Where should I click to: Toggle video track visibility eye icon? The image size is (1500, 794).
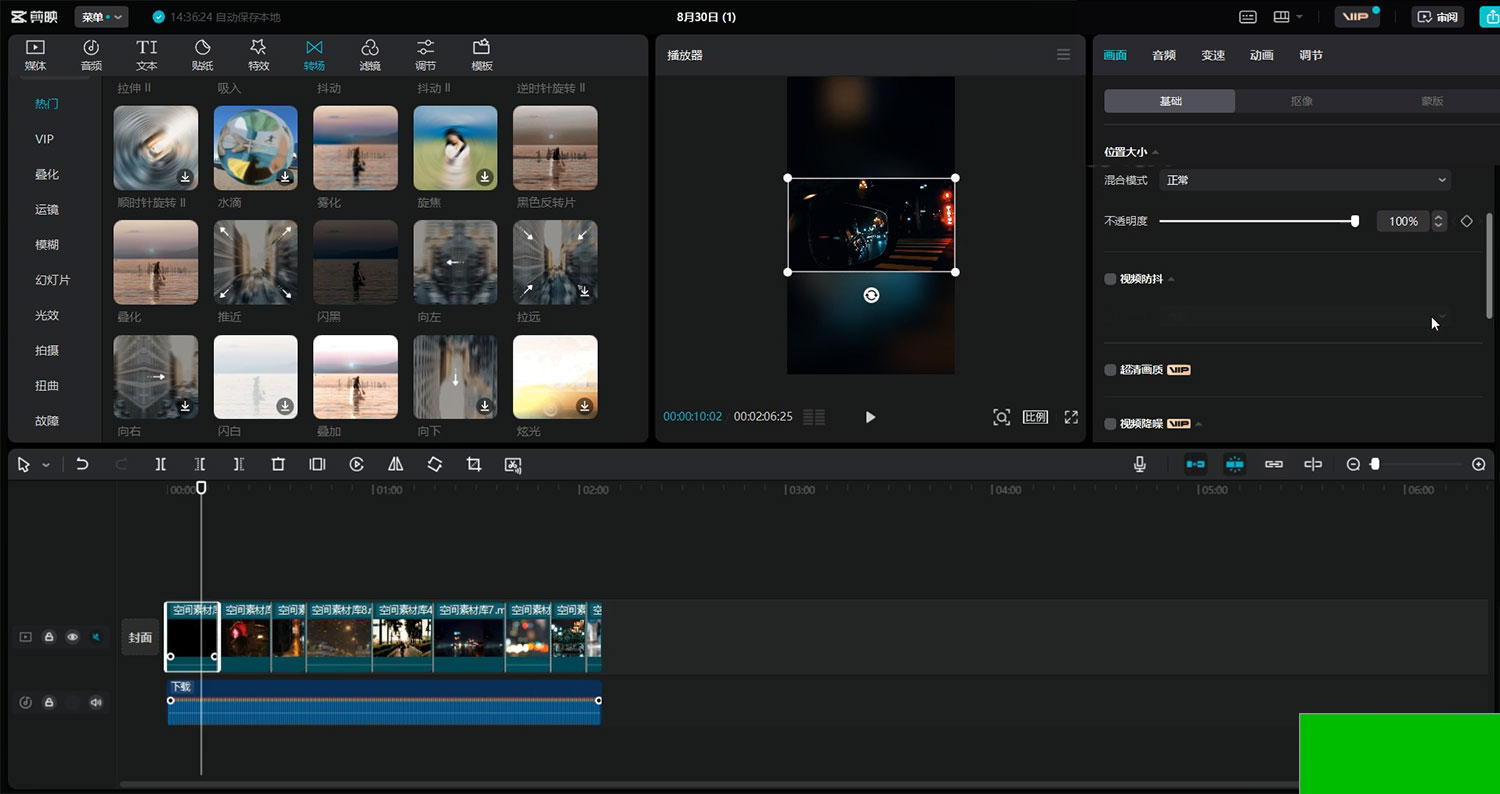point(72,637)
